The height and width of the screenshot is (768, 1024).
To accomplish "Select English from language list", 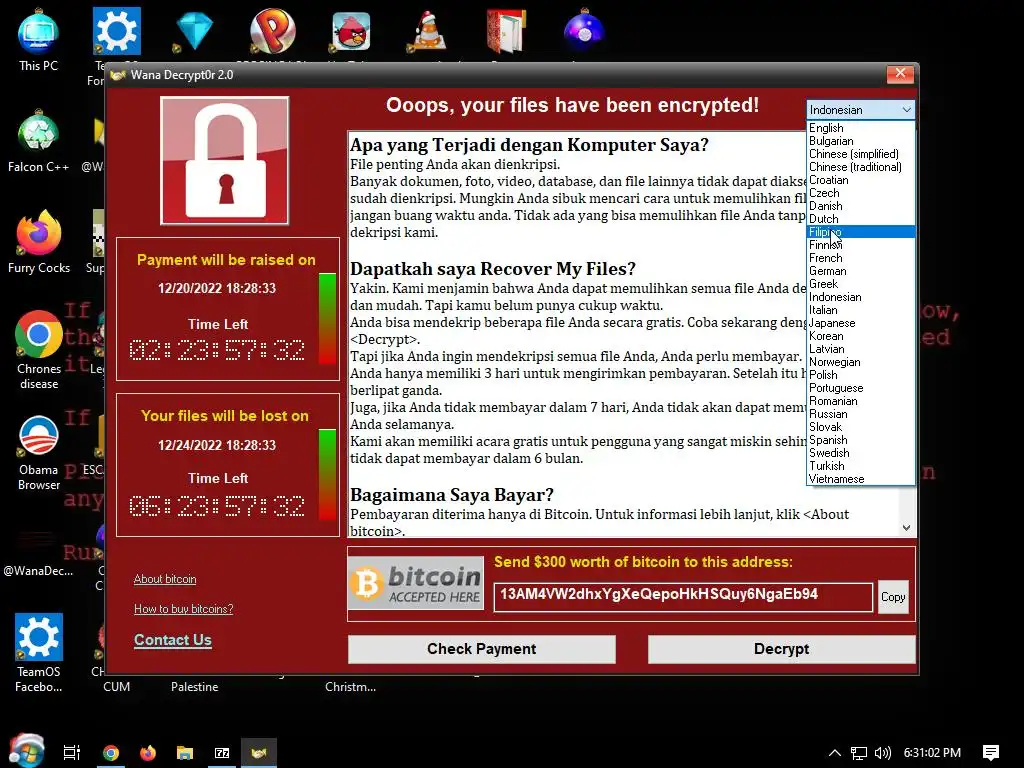I will click(861, 128).
